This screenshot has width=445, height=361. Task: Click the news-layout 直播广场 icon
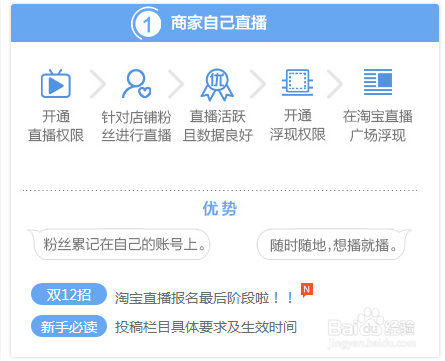(x=378, y=82)
